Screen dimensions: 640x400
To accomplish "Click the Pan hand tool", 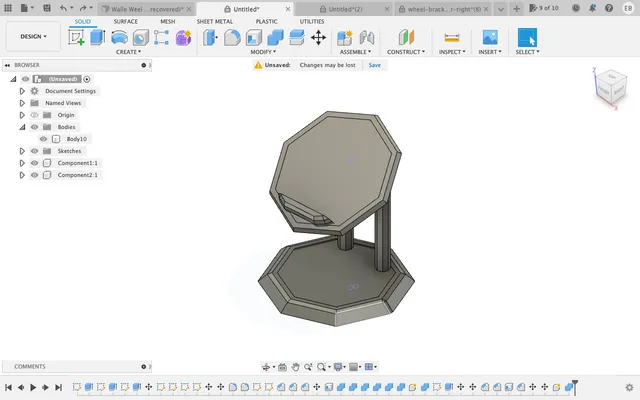I will (x=295, y=367).
